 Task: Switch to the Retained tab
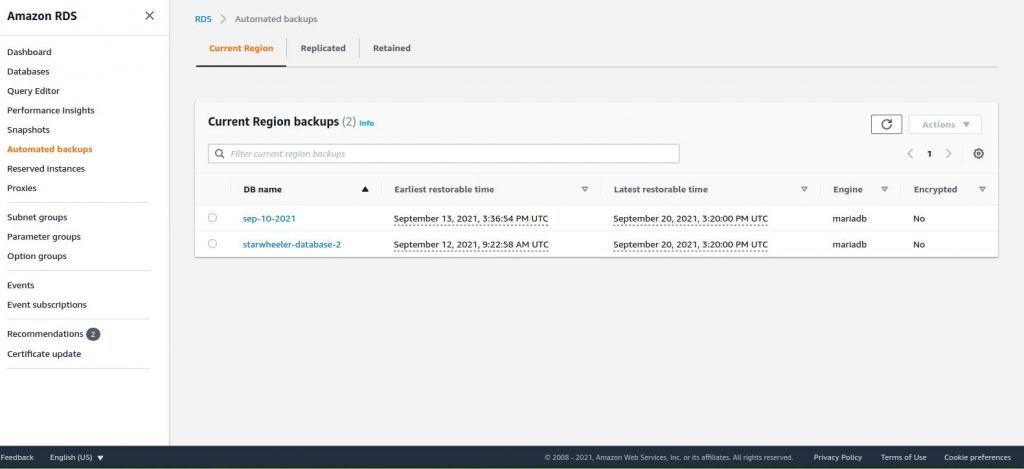[392, 48]
